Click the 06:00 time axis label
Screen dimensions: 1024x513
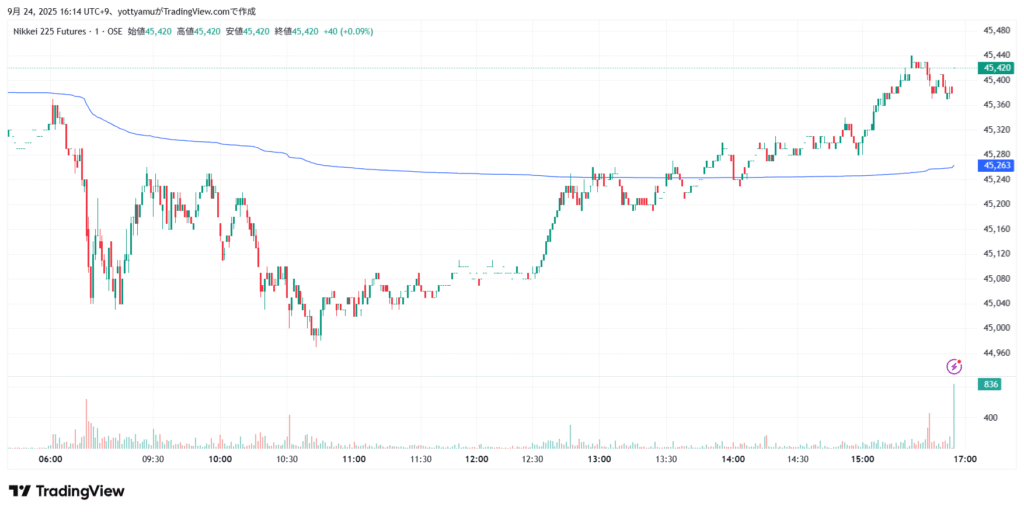(51, 459)
